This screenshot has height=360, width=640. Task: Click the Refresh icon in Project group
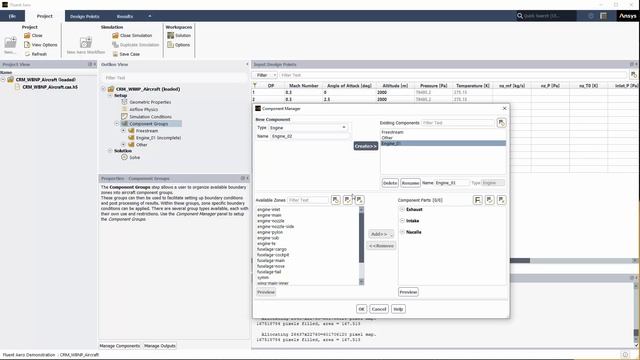pos(27,54)
